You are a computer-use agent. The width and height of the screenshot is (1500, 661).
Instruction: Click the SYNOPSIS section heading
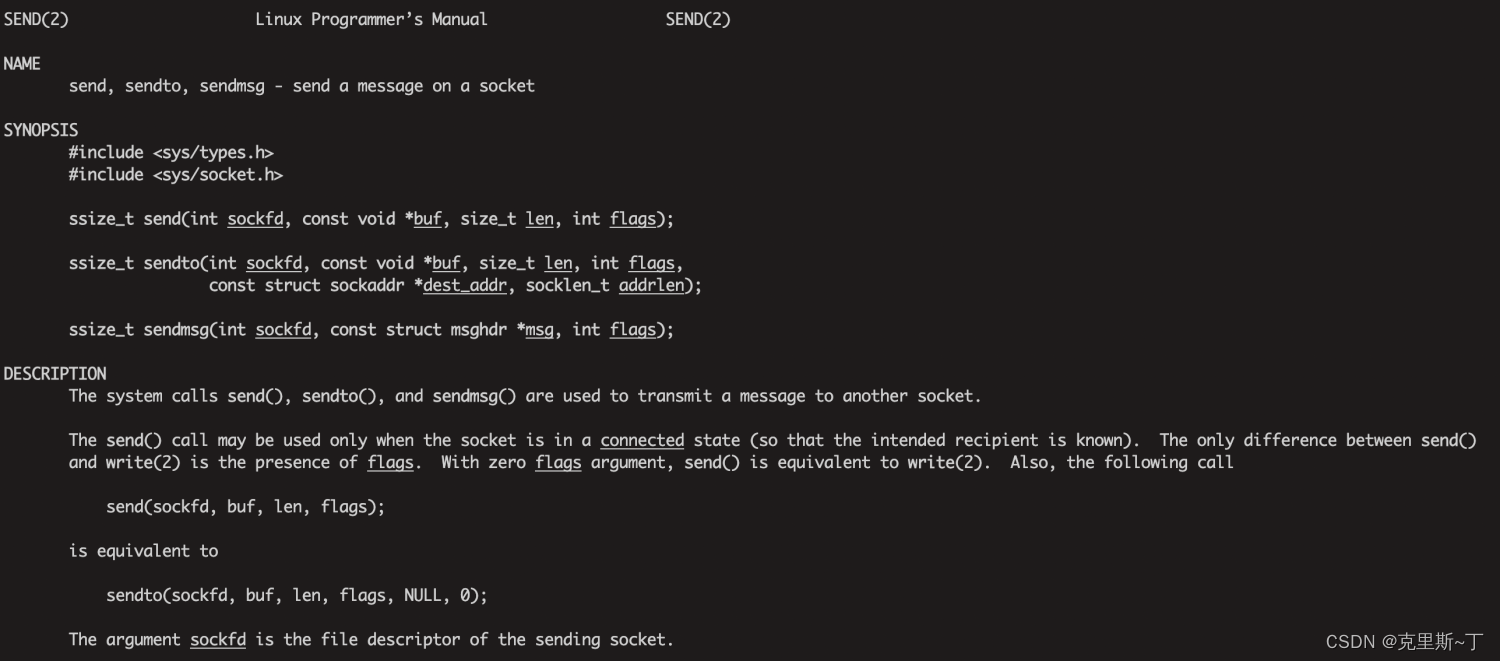[41, 130]
